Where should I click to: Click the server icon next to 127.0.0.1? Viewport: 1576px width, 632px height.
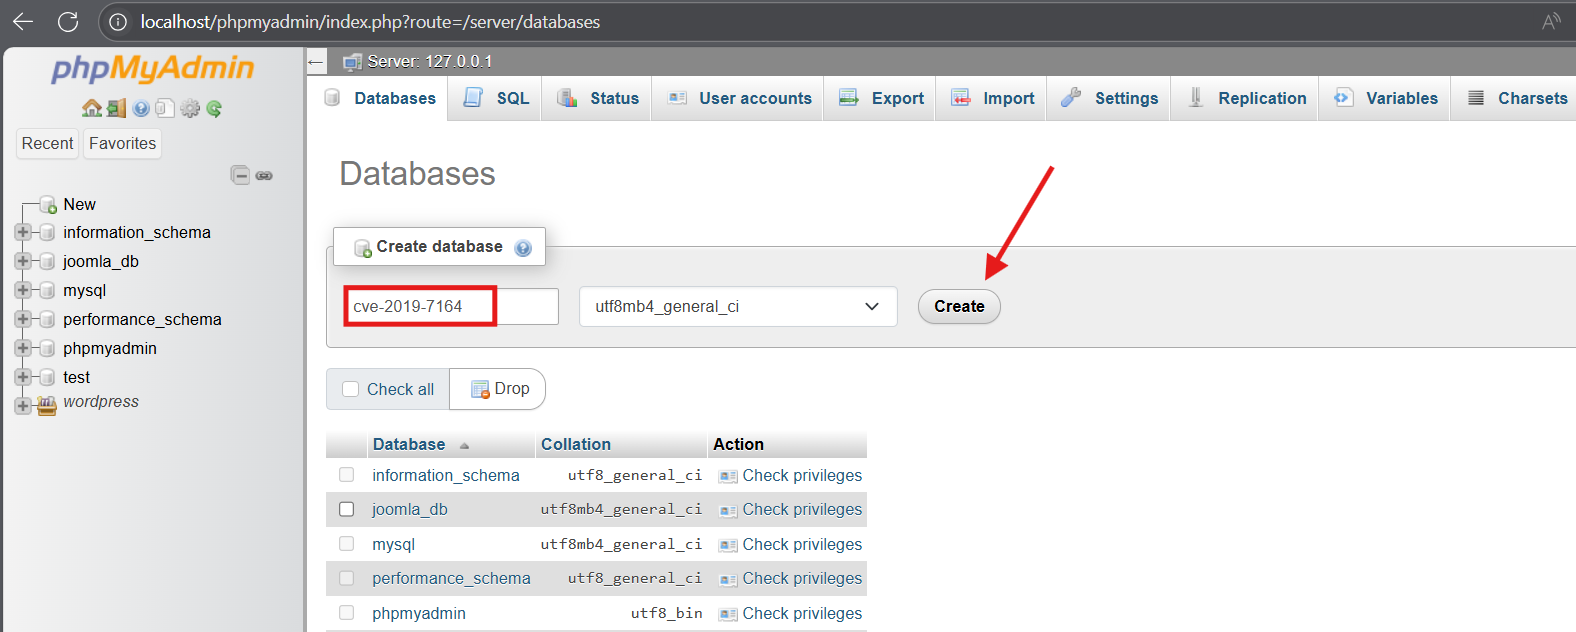352,62
